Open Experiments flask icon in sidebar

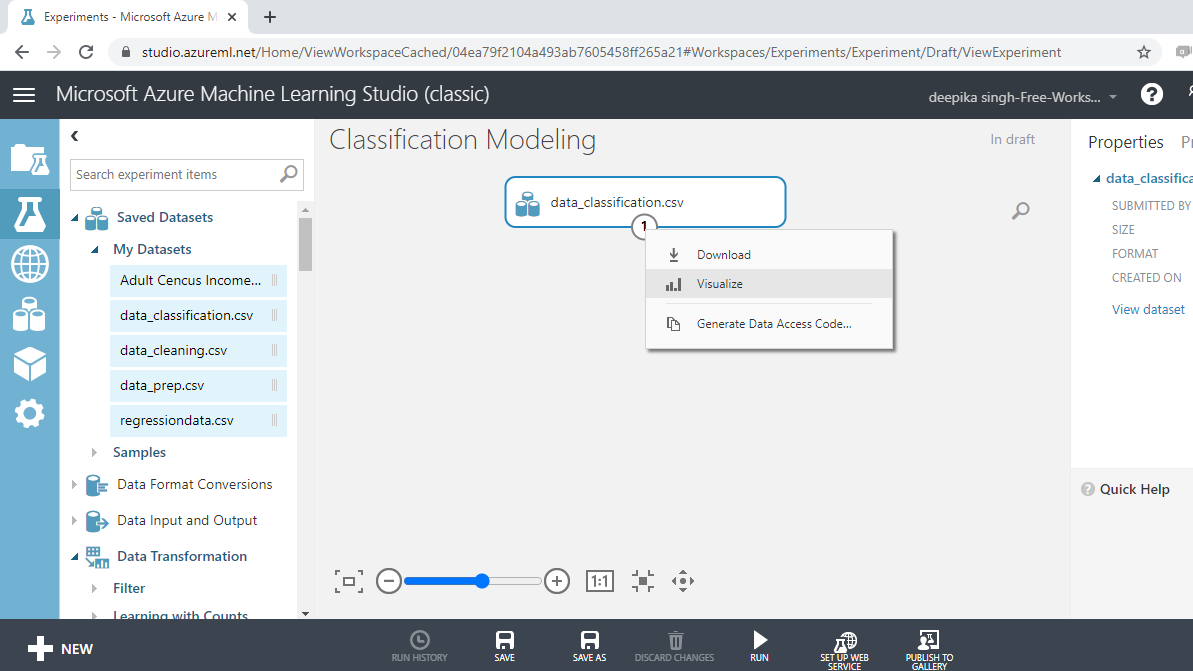(30, 214)
